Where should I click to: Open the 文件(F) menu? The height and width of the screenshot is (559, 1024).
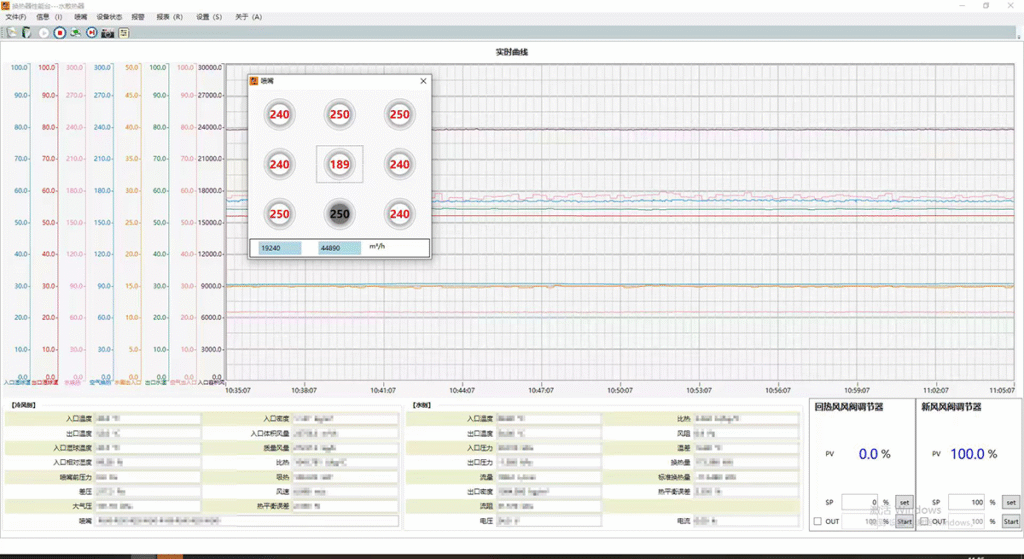pyautogui.click(x=16, y=17)
